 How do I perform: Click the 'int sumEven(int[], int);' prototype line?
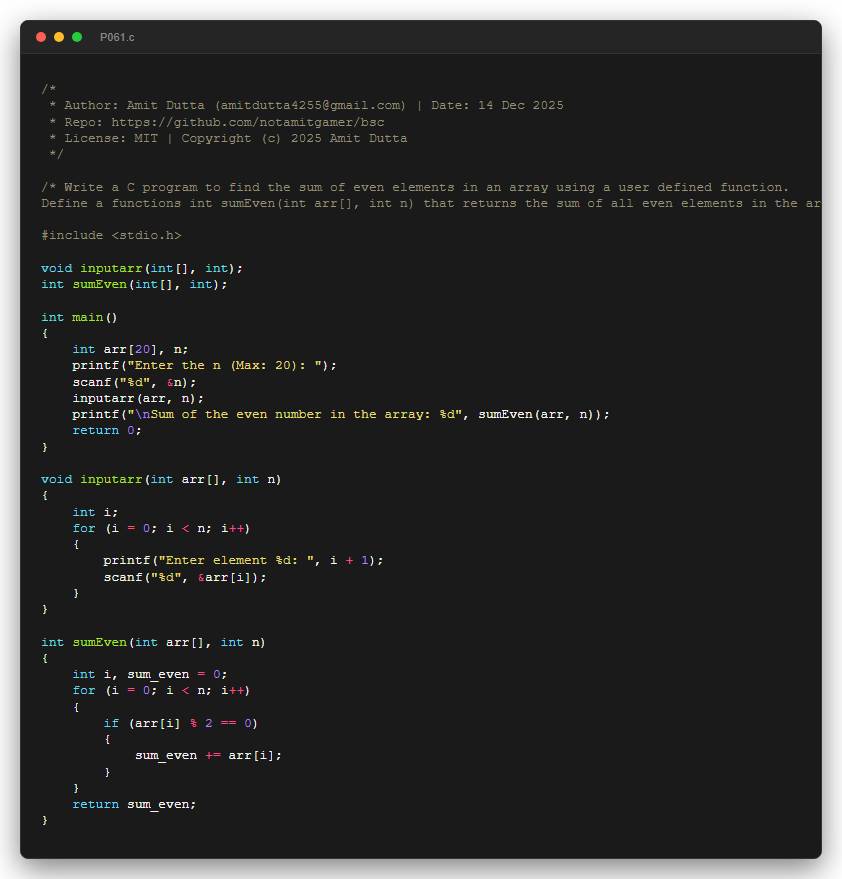click(134, 285)
